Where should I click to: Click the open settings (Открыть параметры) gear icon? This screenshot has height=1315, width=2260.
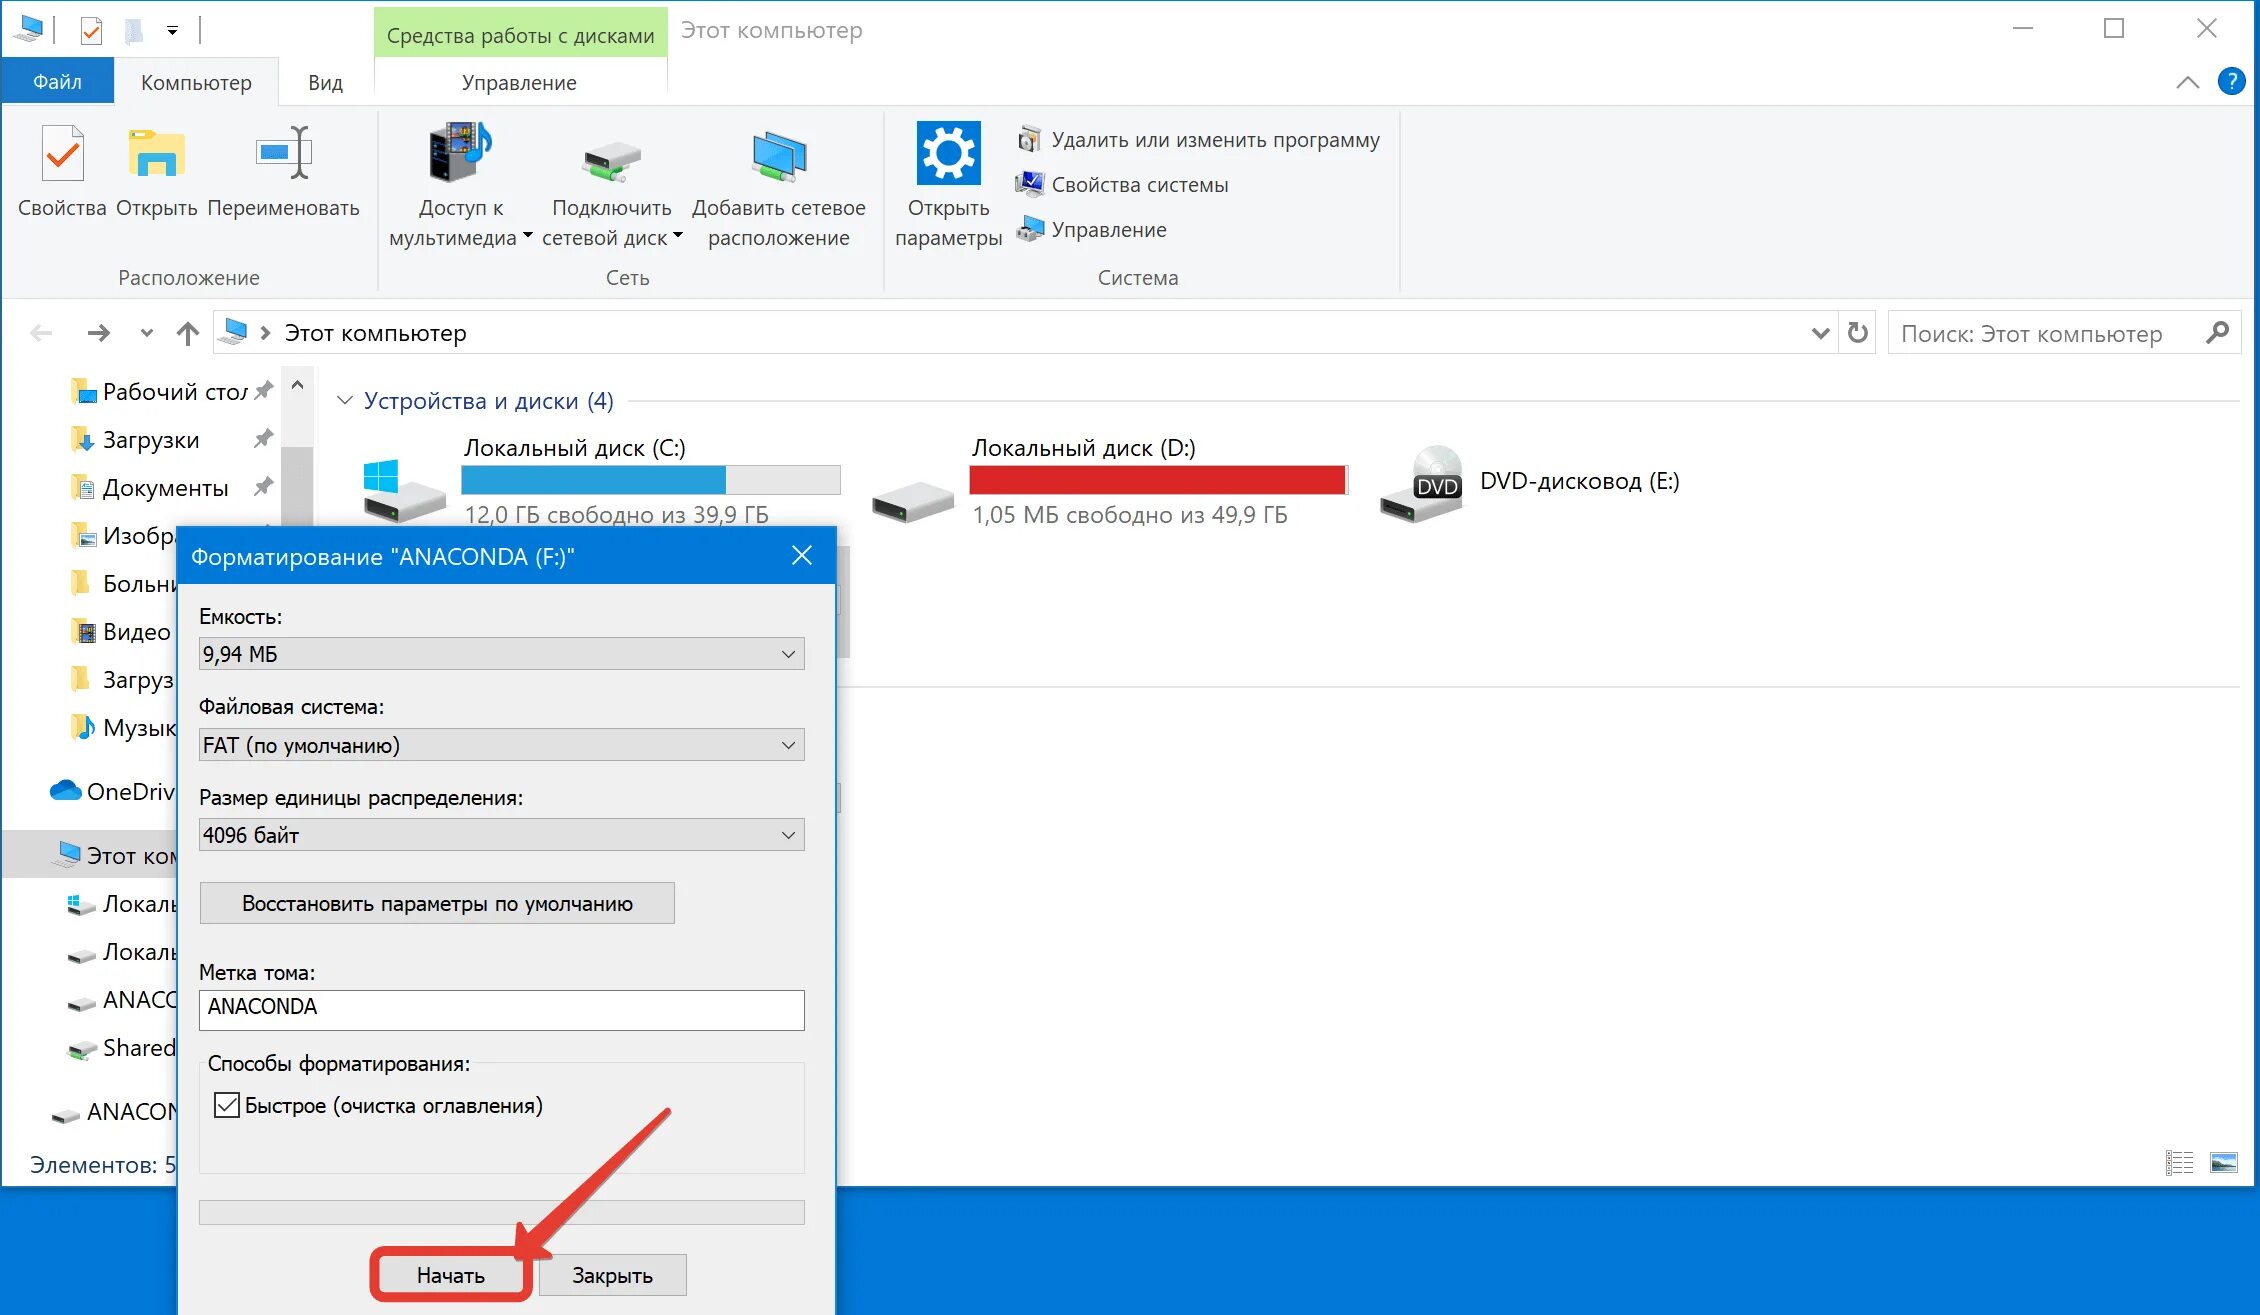click(948, 153)
